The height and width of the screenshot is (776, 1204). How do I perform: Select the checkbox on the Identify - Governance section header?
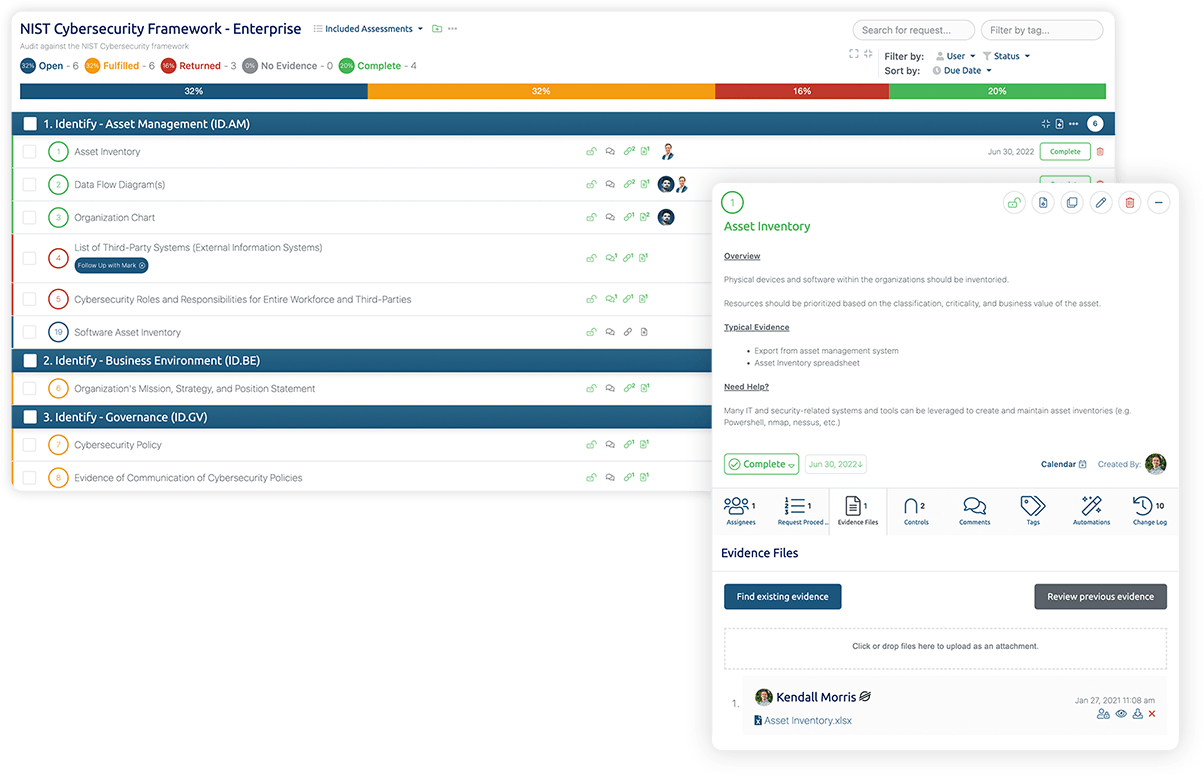click(28, 418)
